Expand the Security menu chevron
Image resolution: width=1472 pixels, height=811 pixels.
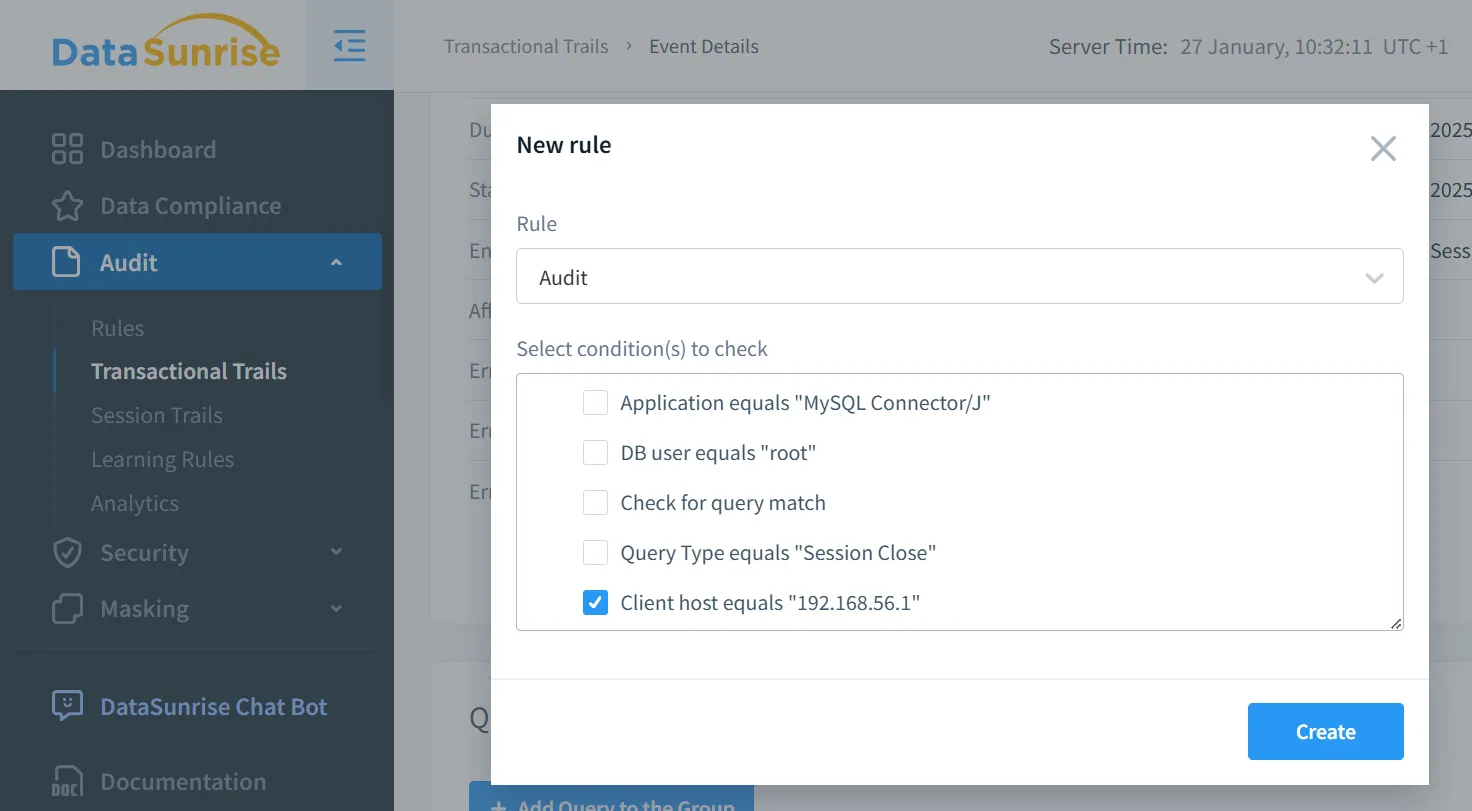point(336,552)
